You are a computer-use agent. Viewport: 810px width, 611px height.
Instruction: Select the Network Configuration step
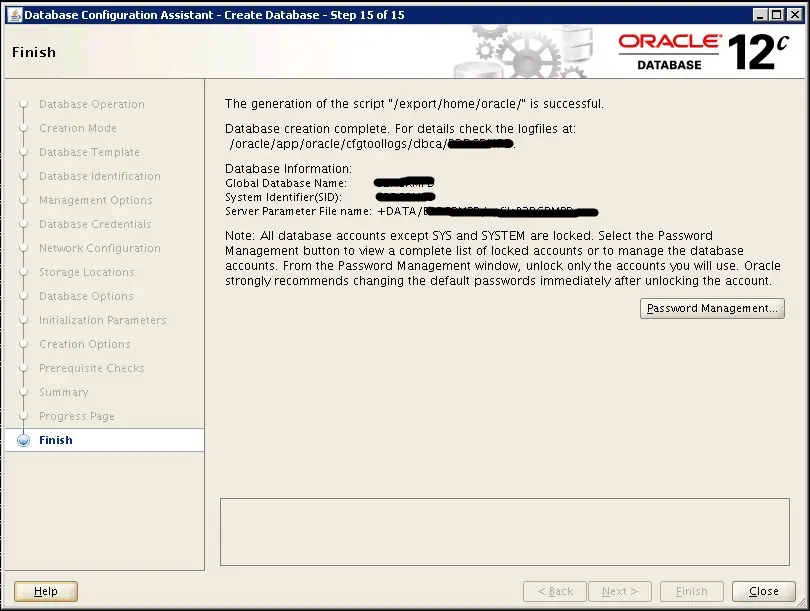pos(100,248)
